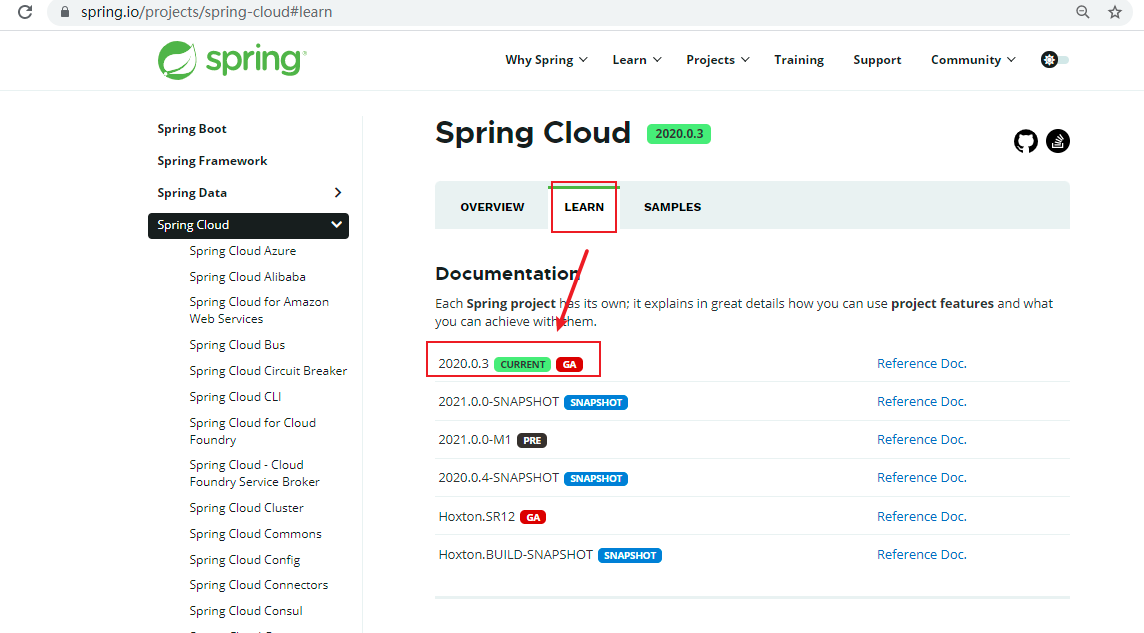Click the green 2020.0.3 version badge by title
The width and height of the screenshot is (1144, 633).
(x=679, y=134)
